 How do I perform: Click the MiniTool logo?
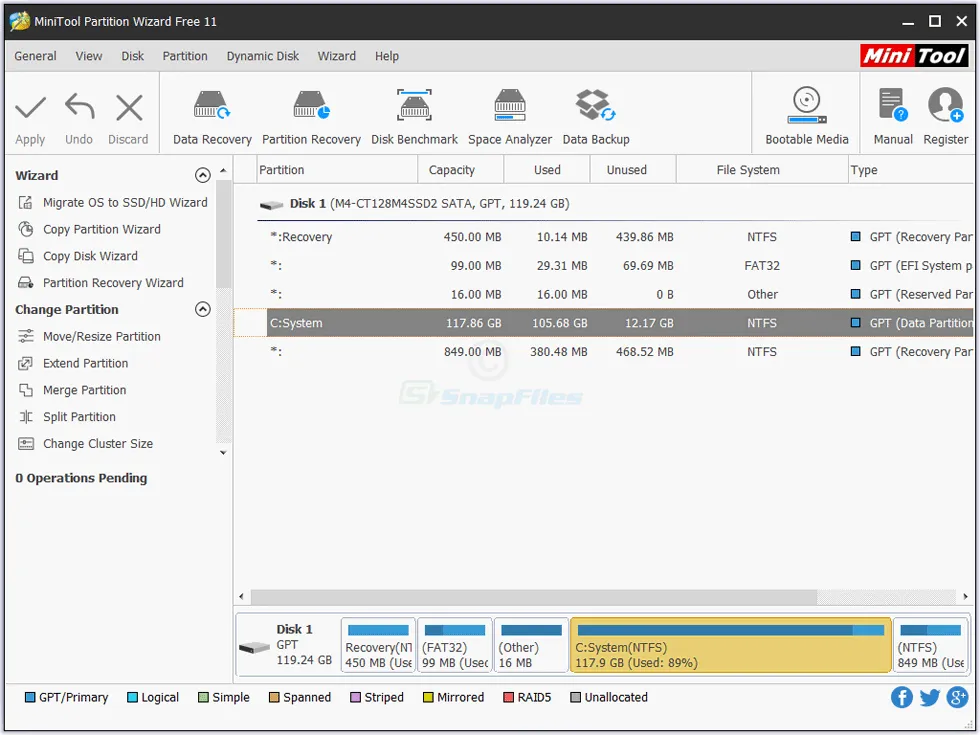pyautogui.click(x=914, y=56)
